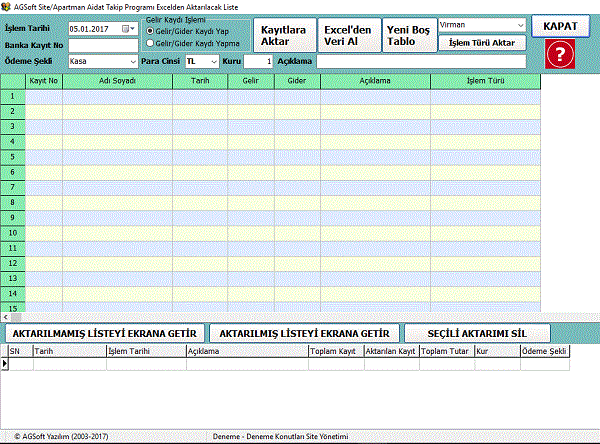This screenshot has width=600, height=444.
Task: Select row 1 header in the grid
Action: (13, 97)
